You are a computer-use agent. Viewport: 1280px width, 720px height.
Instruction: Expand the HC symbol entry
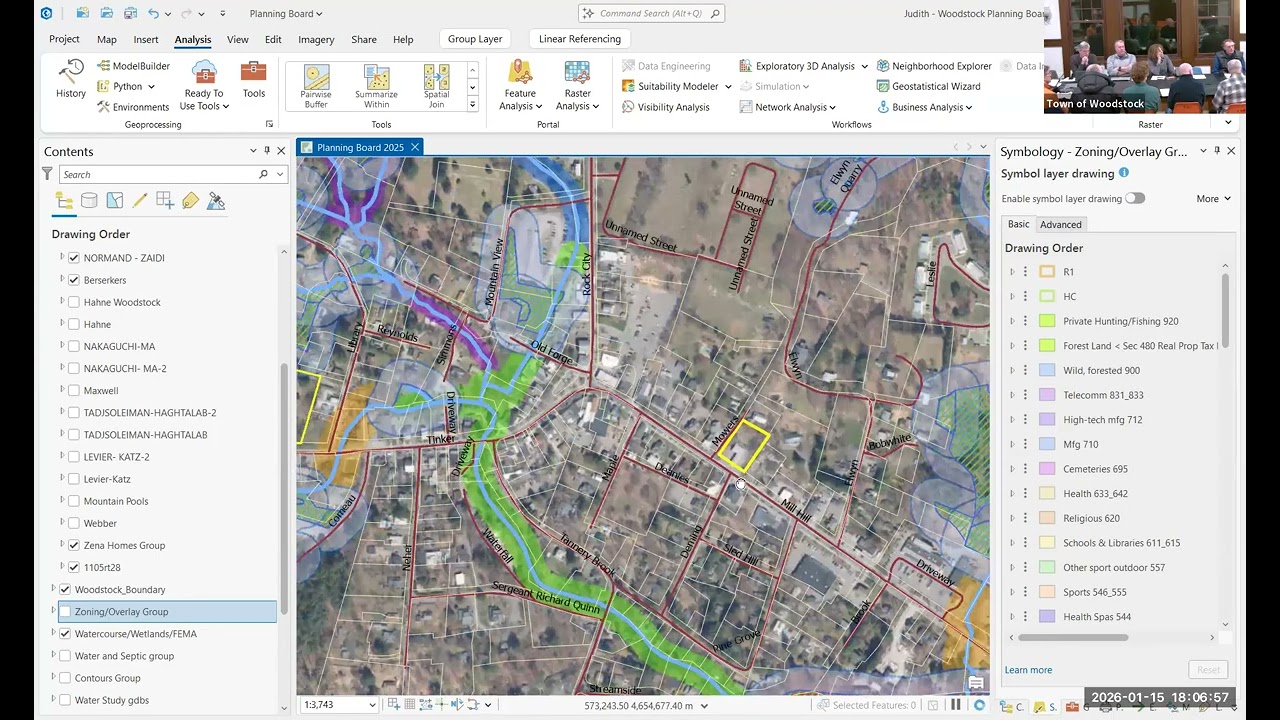point(1012,296)
